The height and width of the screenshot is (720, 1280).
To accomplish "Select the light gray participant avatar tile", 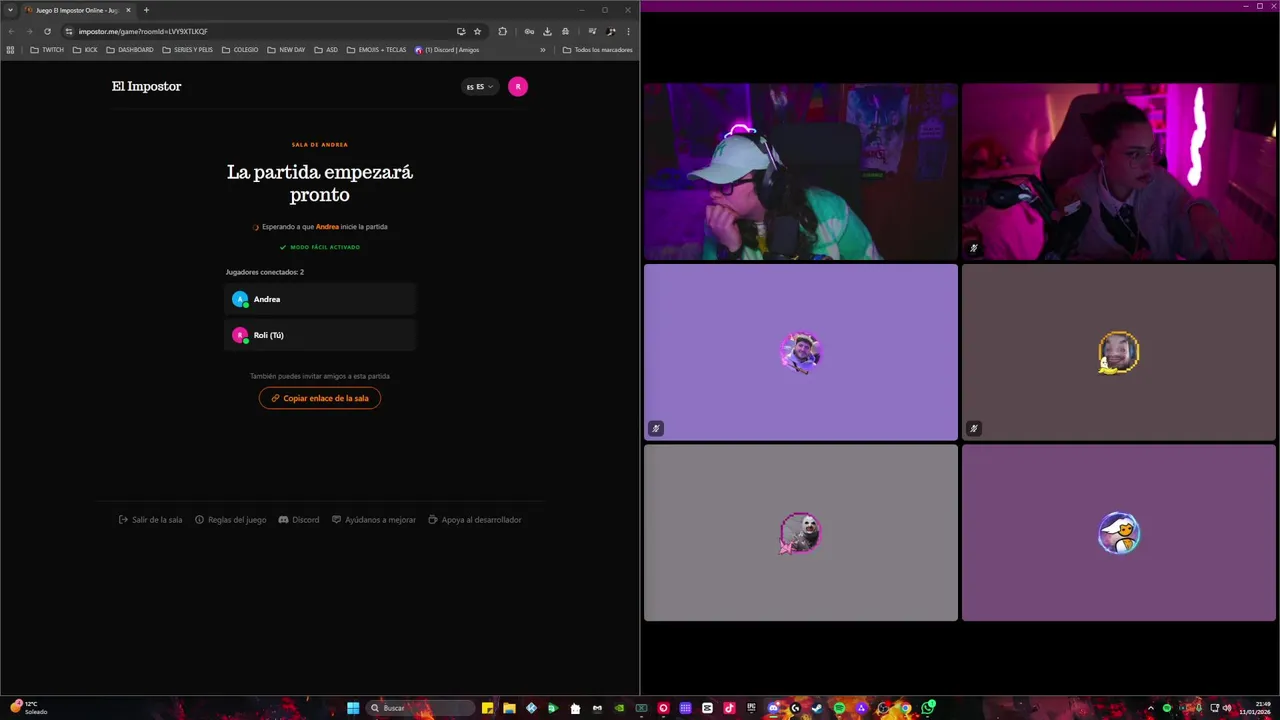I will (800, 533).
